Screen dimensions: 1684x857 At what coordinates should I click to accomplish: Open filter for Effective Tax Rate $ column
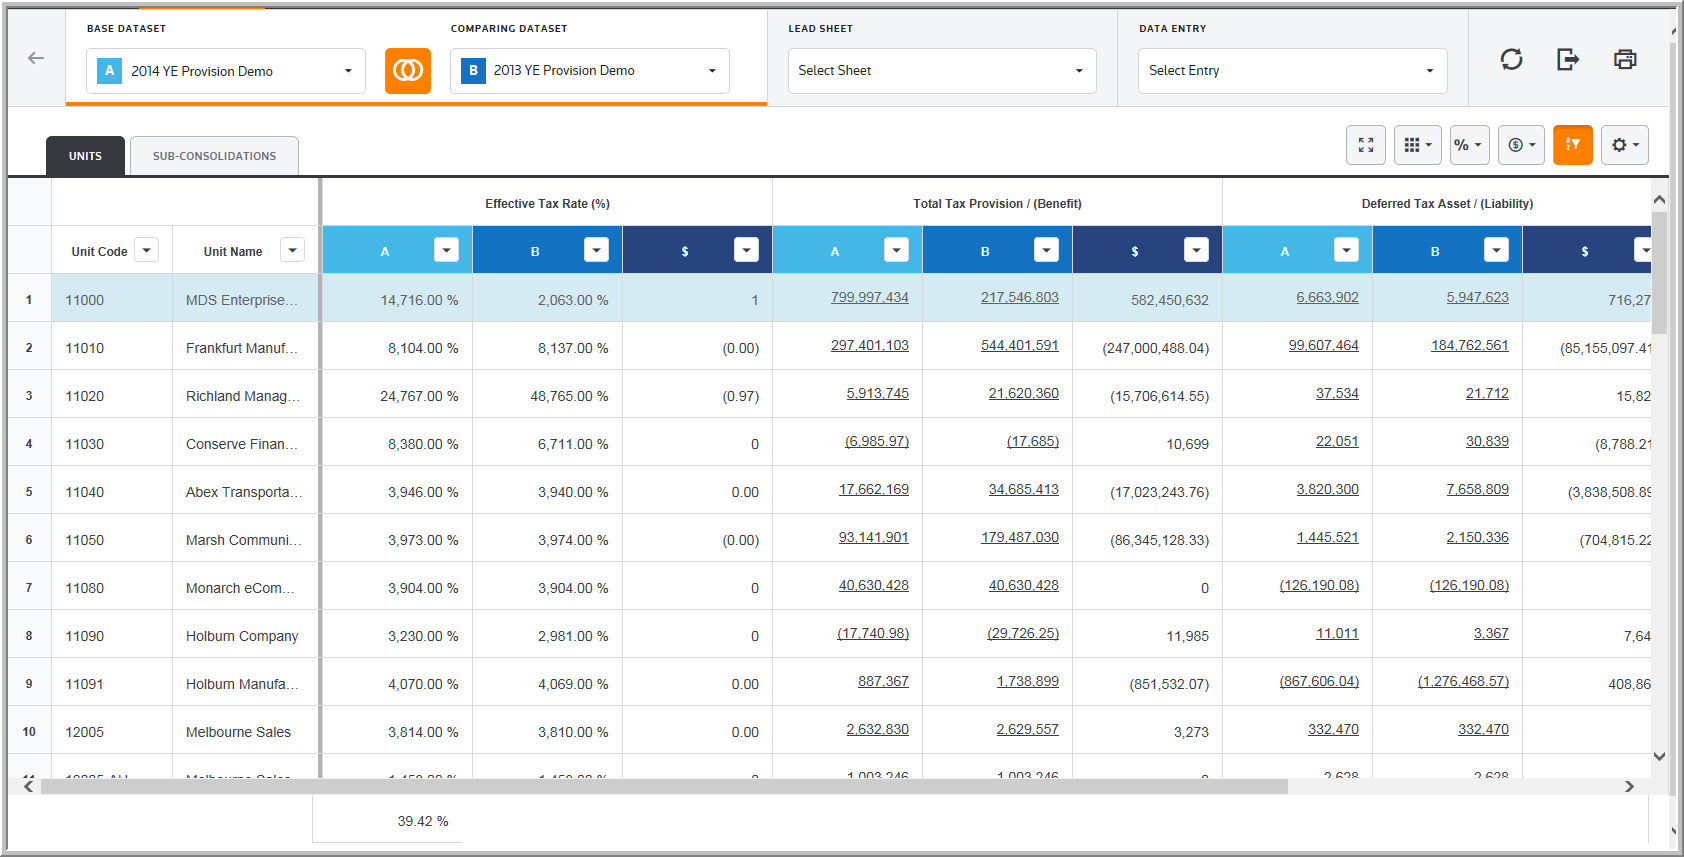coord(746,250)
